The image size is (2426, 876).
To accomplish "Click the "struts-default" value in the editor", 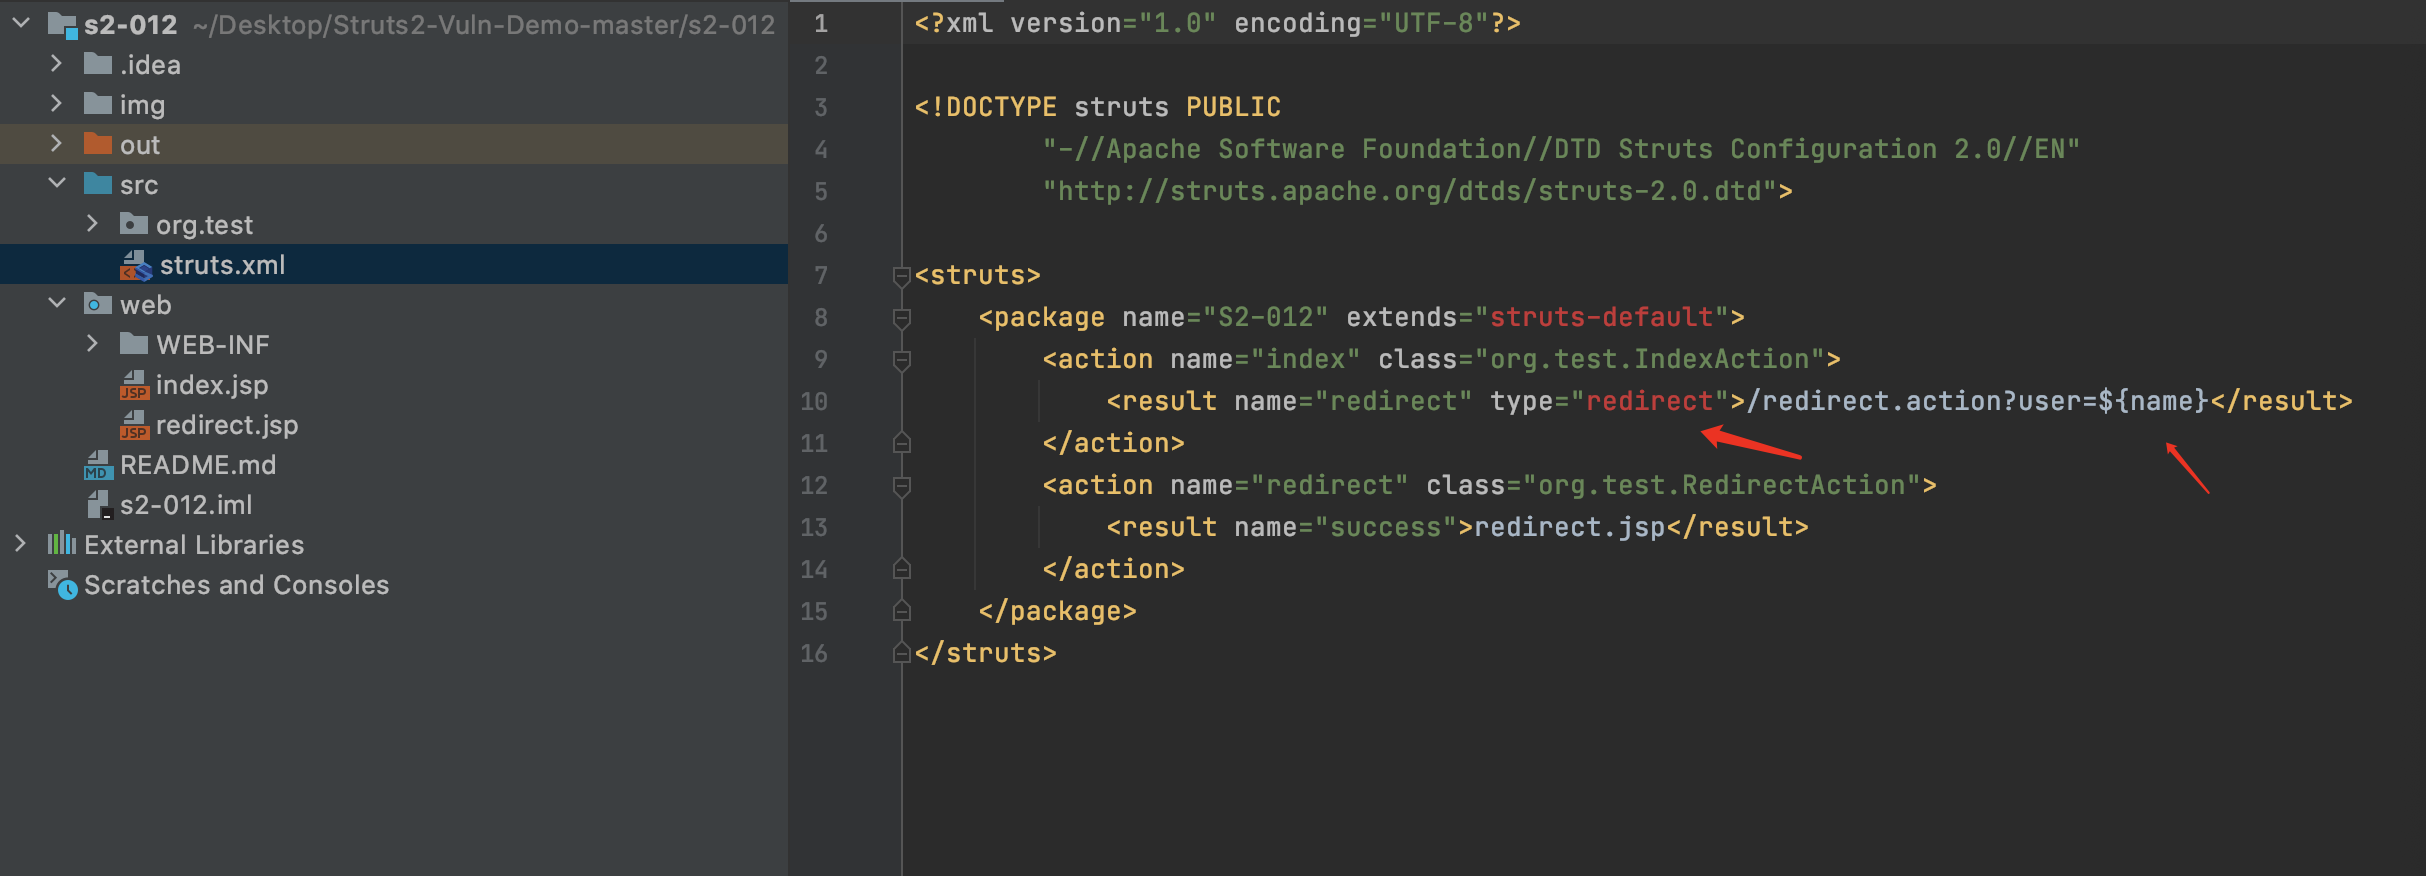I will tap(1602, 317).
